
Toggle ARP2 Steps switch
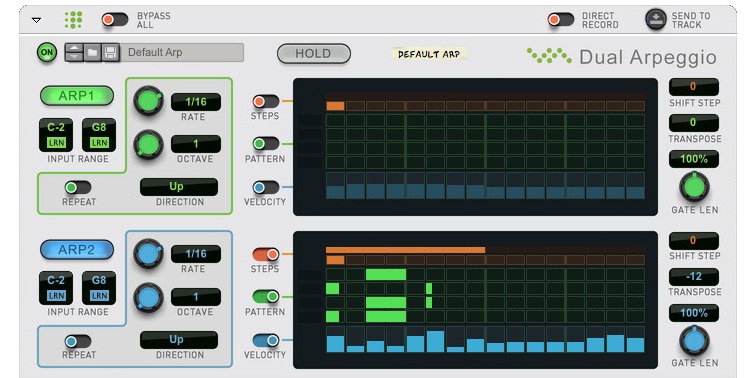(x=266, y=254)
